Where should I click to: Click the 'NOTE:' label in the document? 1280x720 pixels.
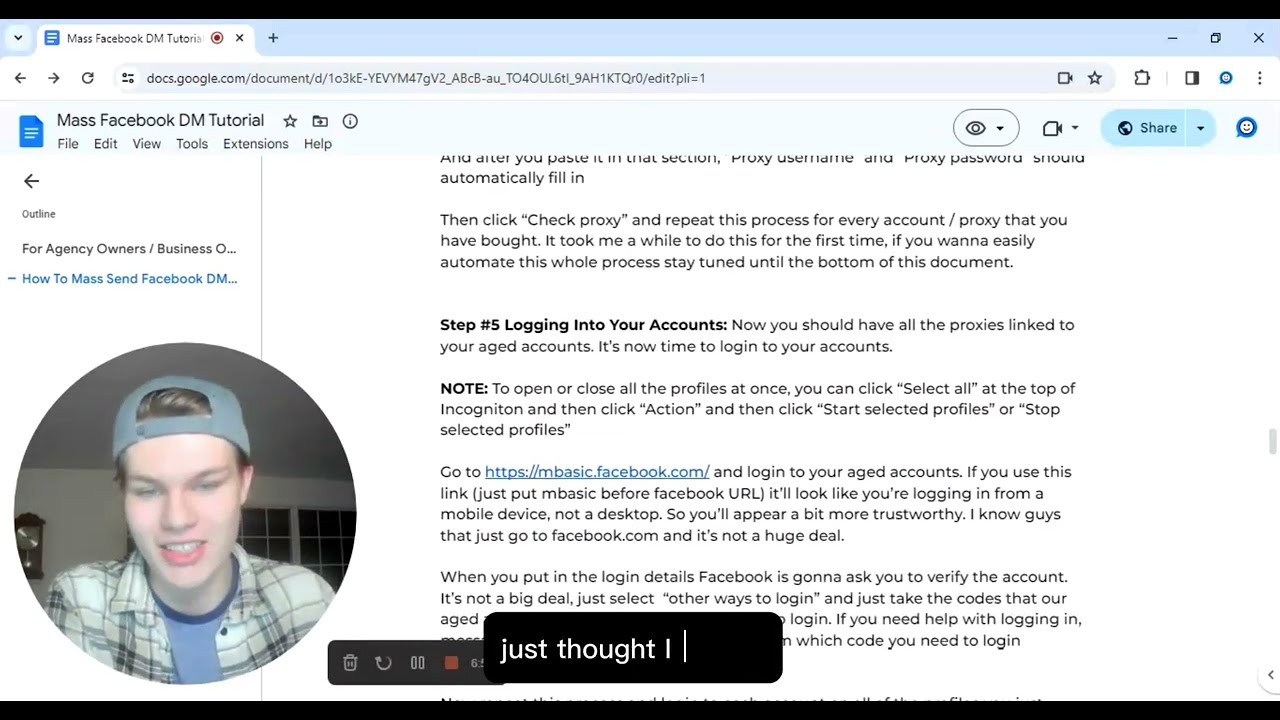click(464, 388)
